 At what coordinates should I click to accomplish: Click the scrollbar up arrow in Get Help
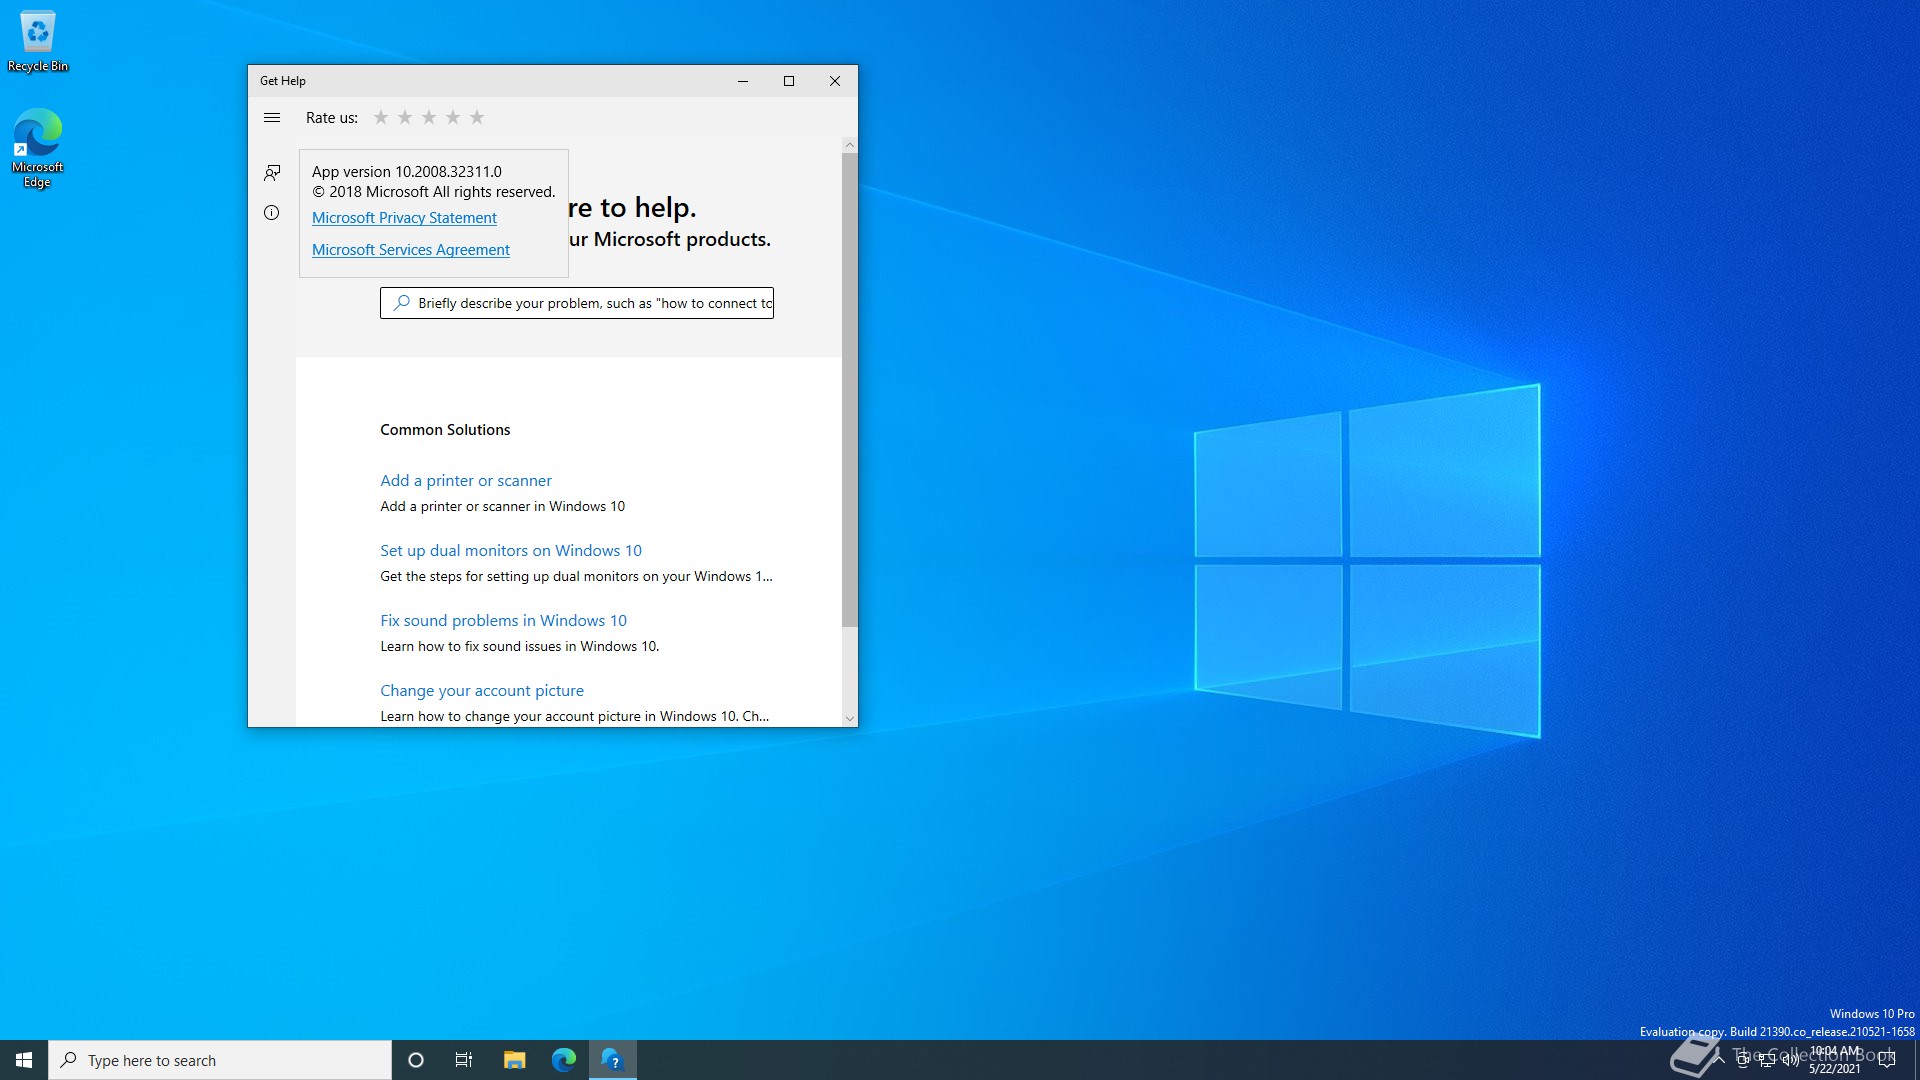[850, 145]
